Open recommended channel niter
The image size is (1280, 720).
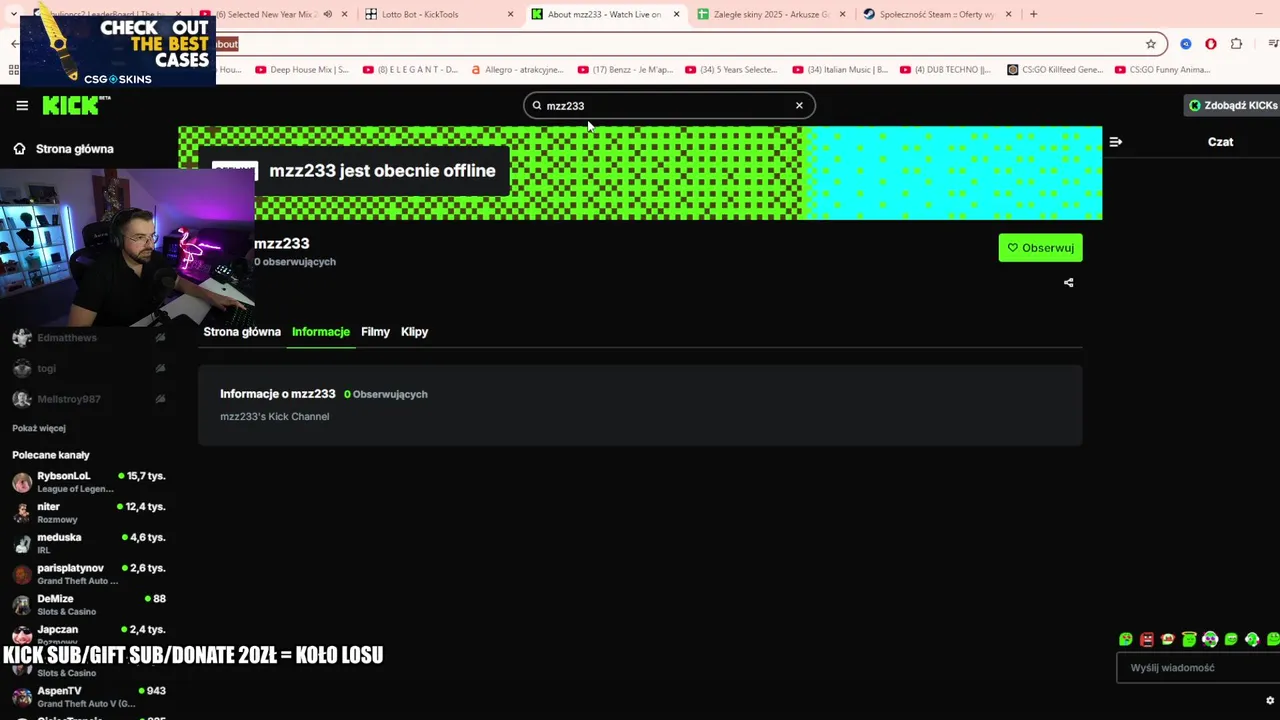[88, 513]
